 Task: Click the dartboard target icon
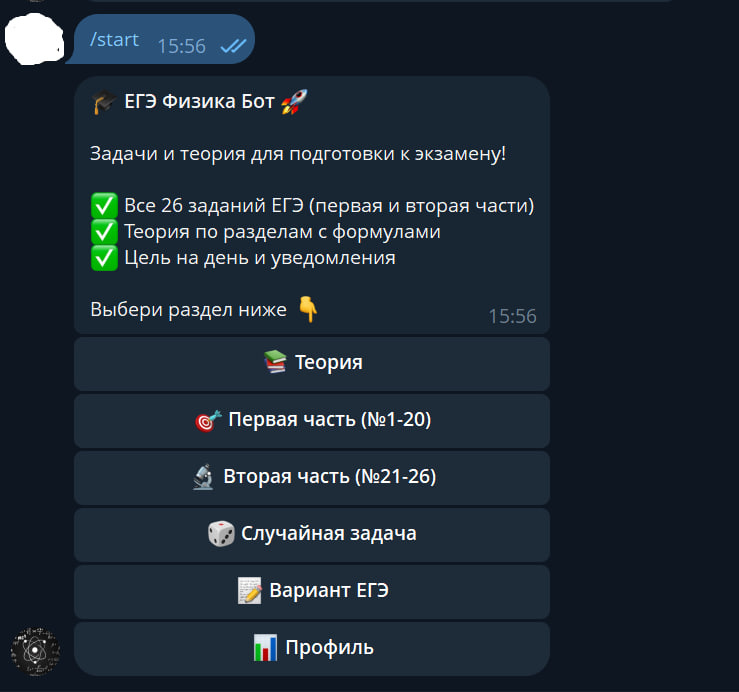point(208,420)
